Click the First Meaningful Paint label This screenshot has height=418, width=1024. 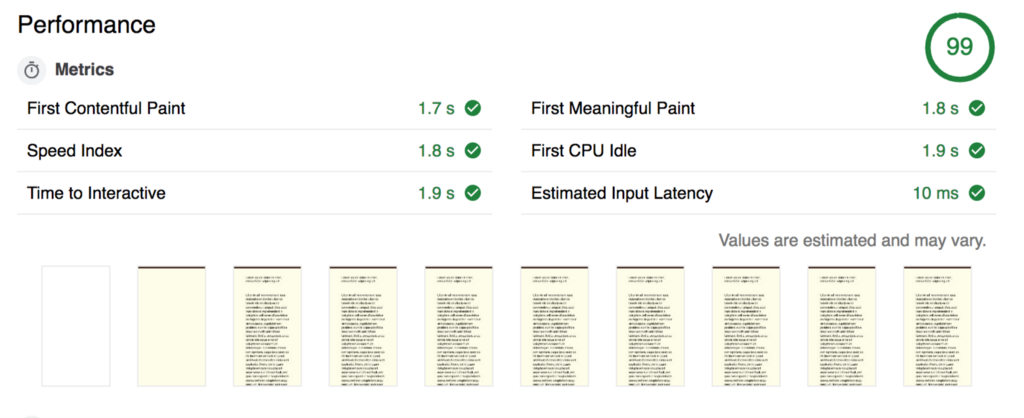click(613, 108)
